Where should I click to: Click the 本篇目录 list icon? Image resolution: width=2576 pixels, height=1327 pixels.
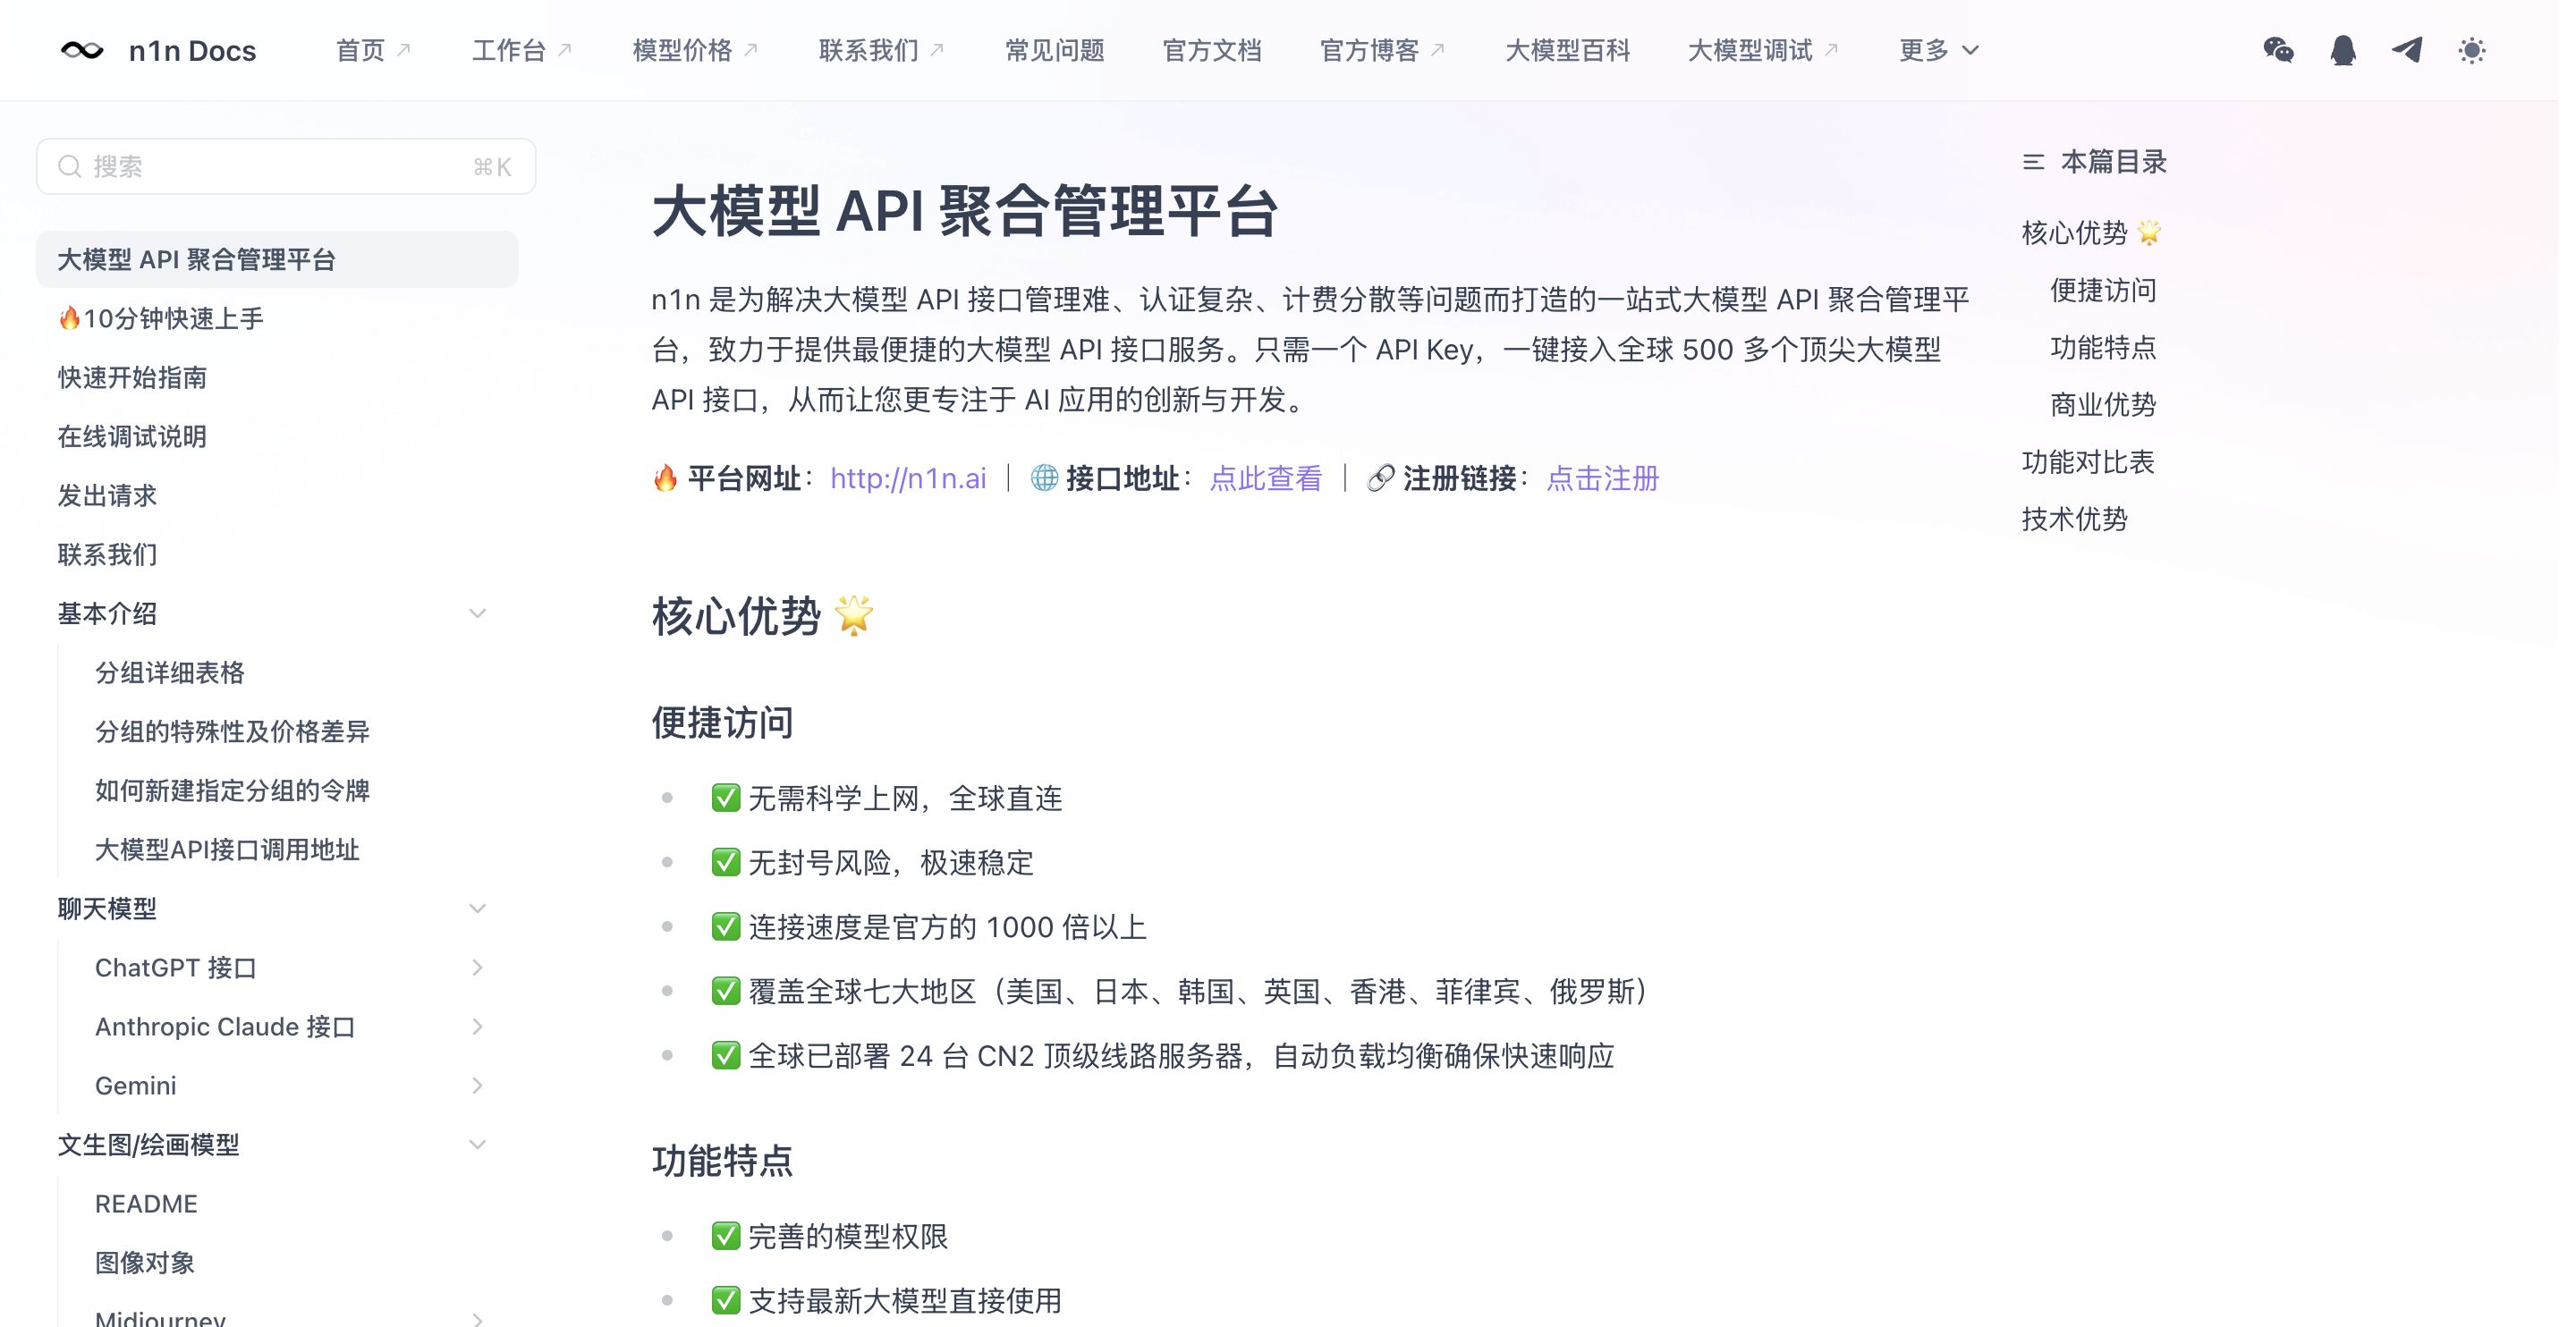(x=2033, y=162)
